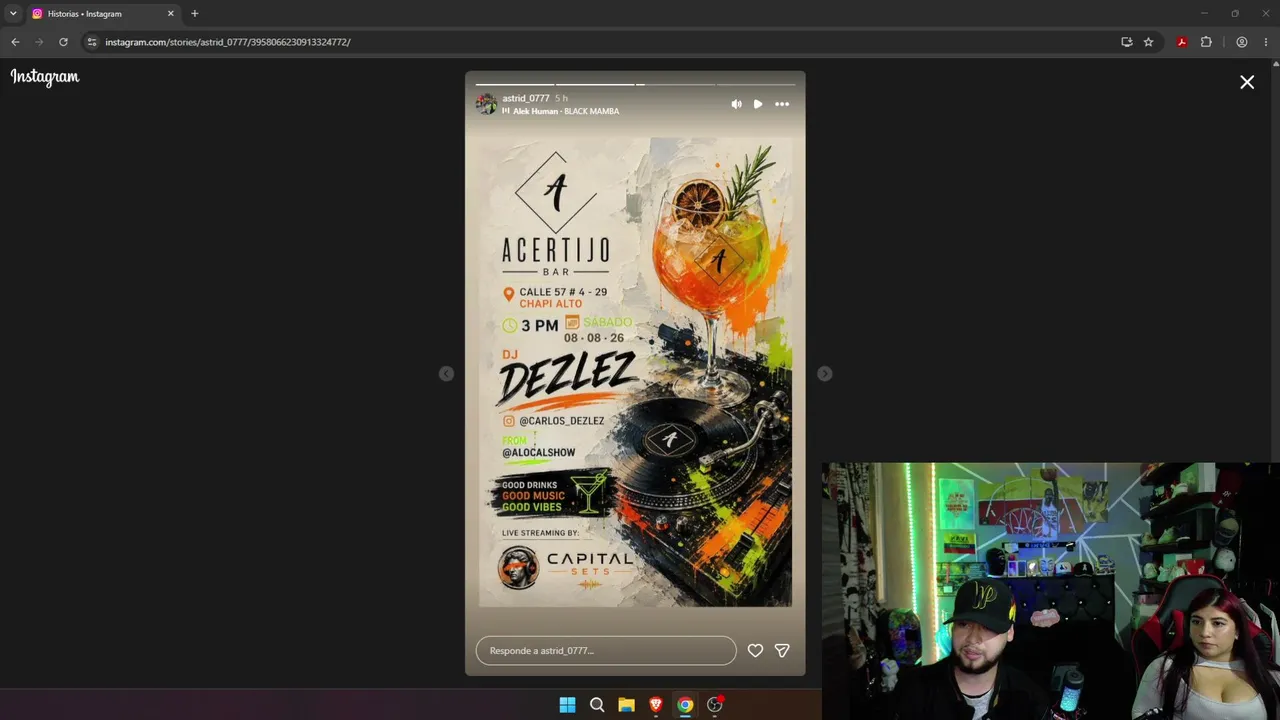
Task: Mute the story audio with the speaker icon
Action: (737, 104)
